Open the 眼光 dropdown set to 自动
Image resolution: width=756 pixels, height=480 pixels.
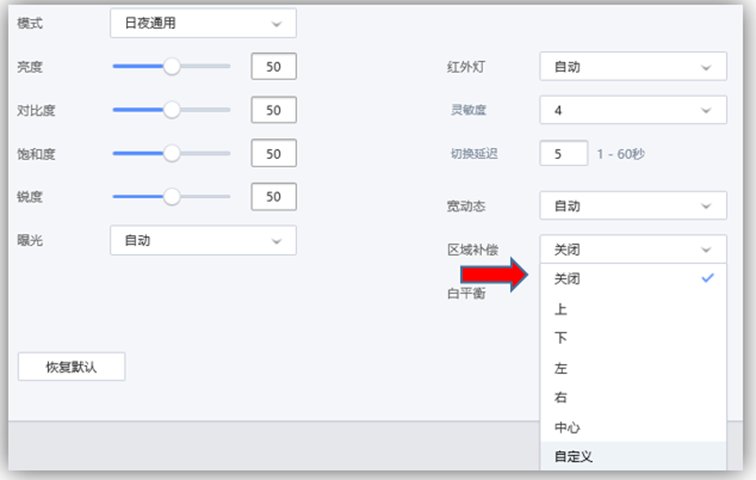click(203, 240)
